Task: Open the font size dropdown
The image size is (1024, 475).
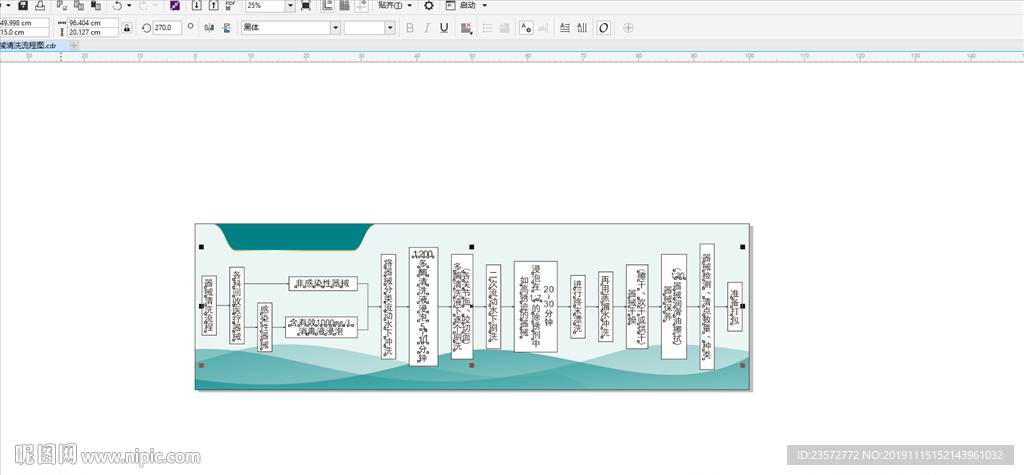Action: [390, 28]
